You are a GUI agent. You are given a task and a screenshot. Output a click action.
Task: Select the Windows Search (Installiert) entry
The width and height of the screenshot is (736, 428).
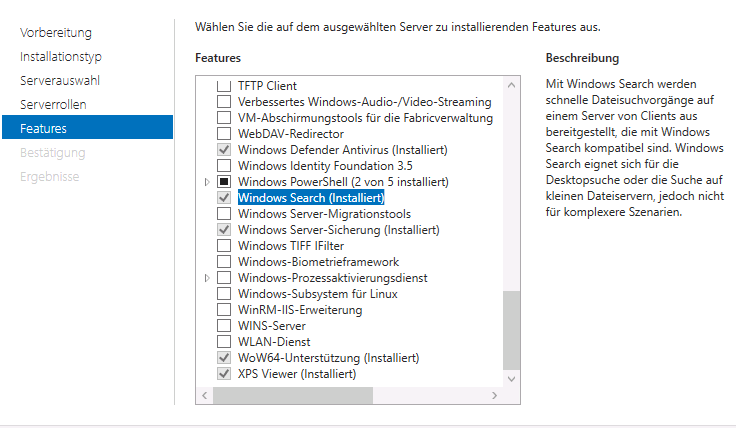click(311, 198)
